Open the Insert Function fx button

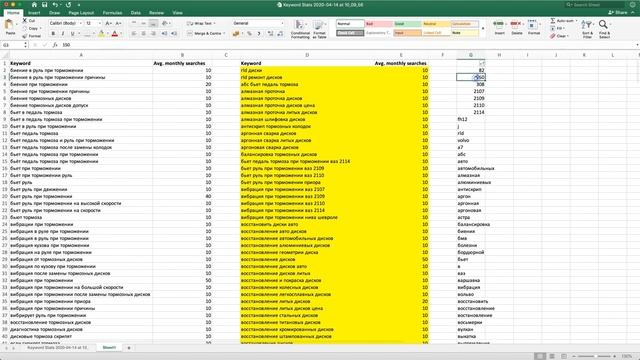55,45
